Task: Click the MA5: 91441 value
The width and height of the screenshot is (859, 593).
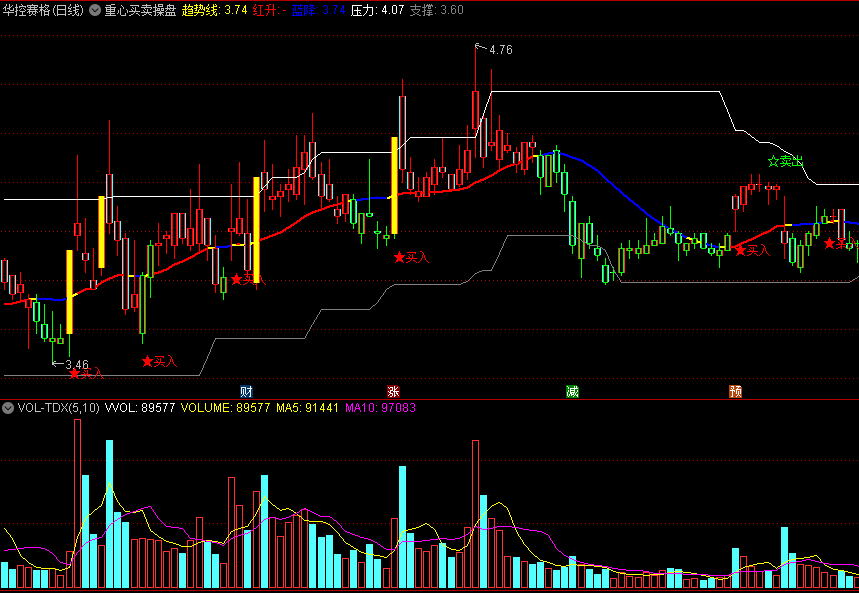Action: (307, 408)
